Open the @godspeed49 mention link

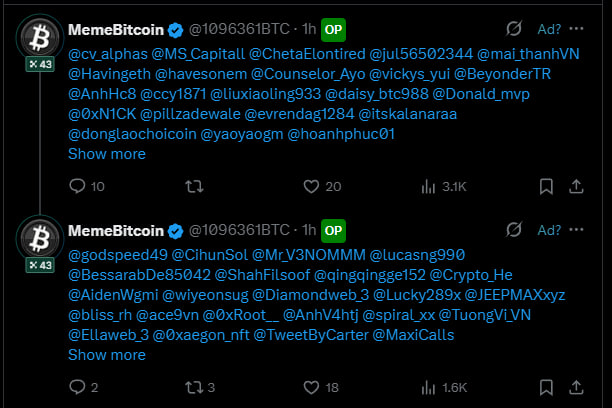(x=118, y=255)
